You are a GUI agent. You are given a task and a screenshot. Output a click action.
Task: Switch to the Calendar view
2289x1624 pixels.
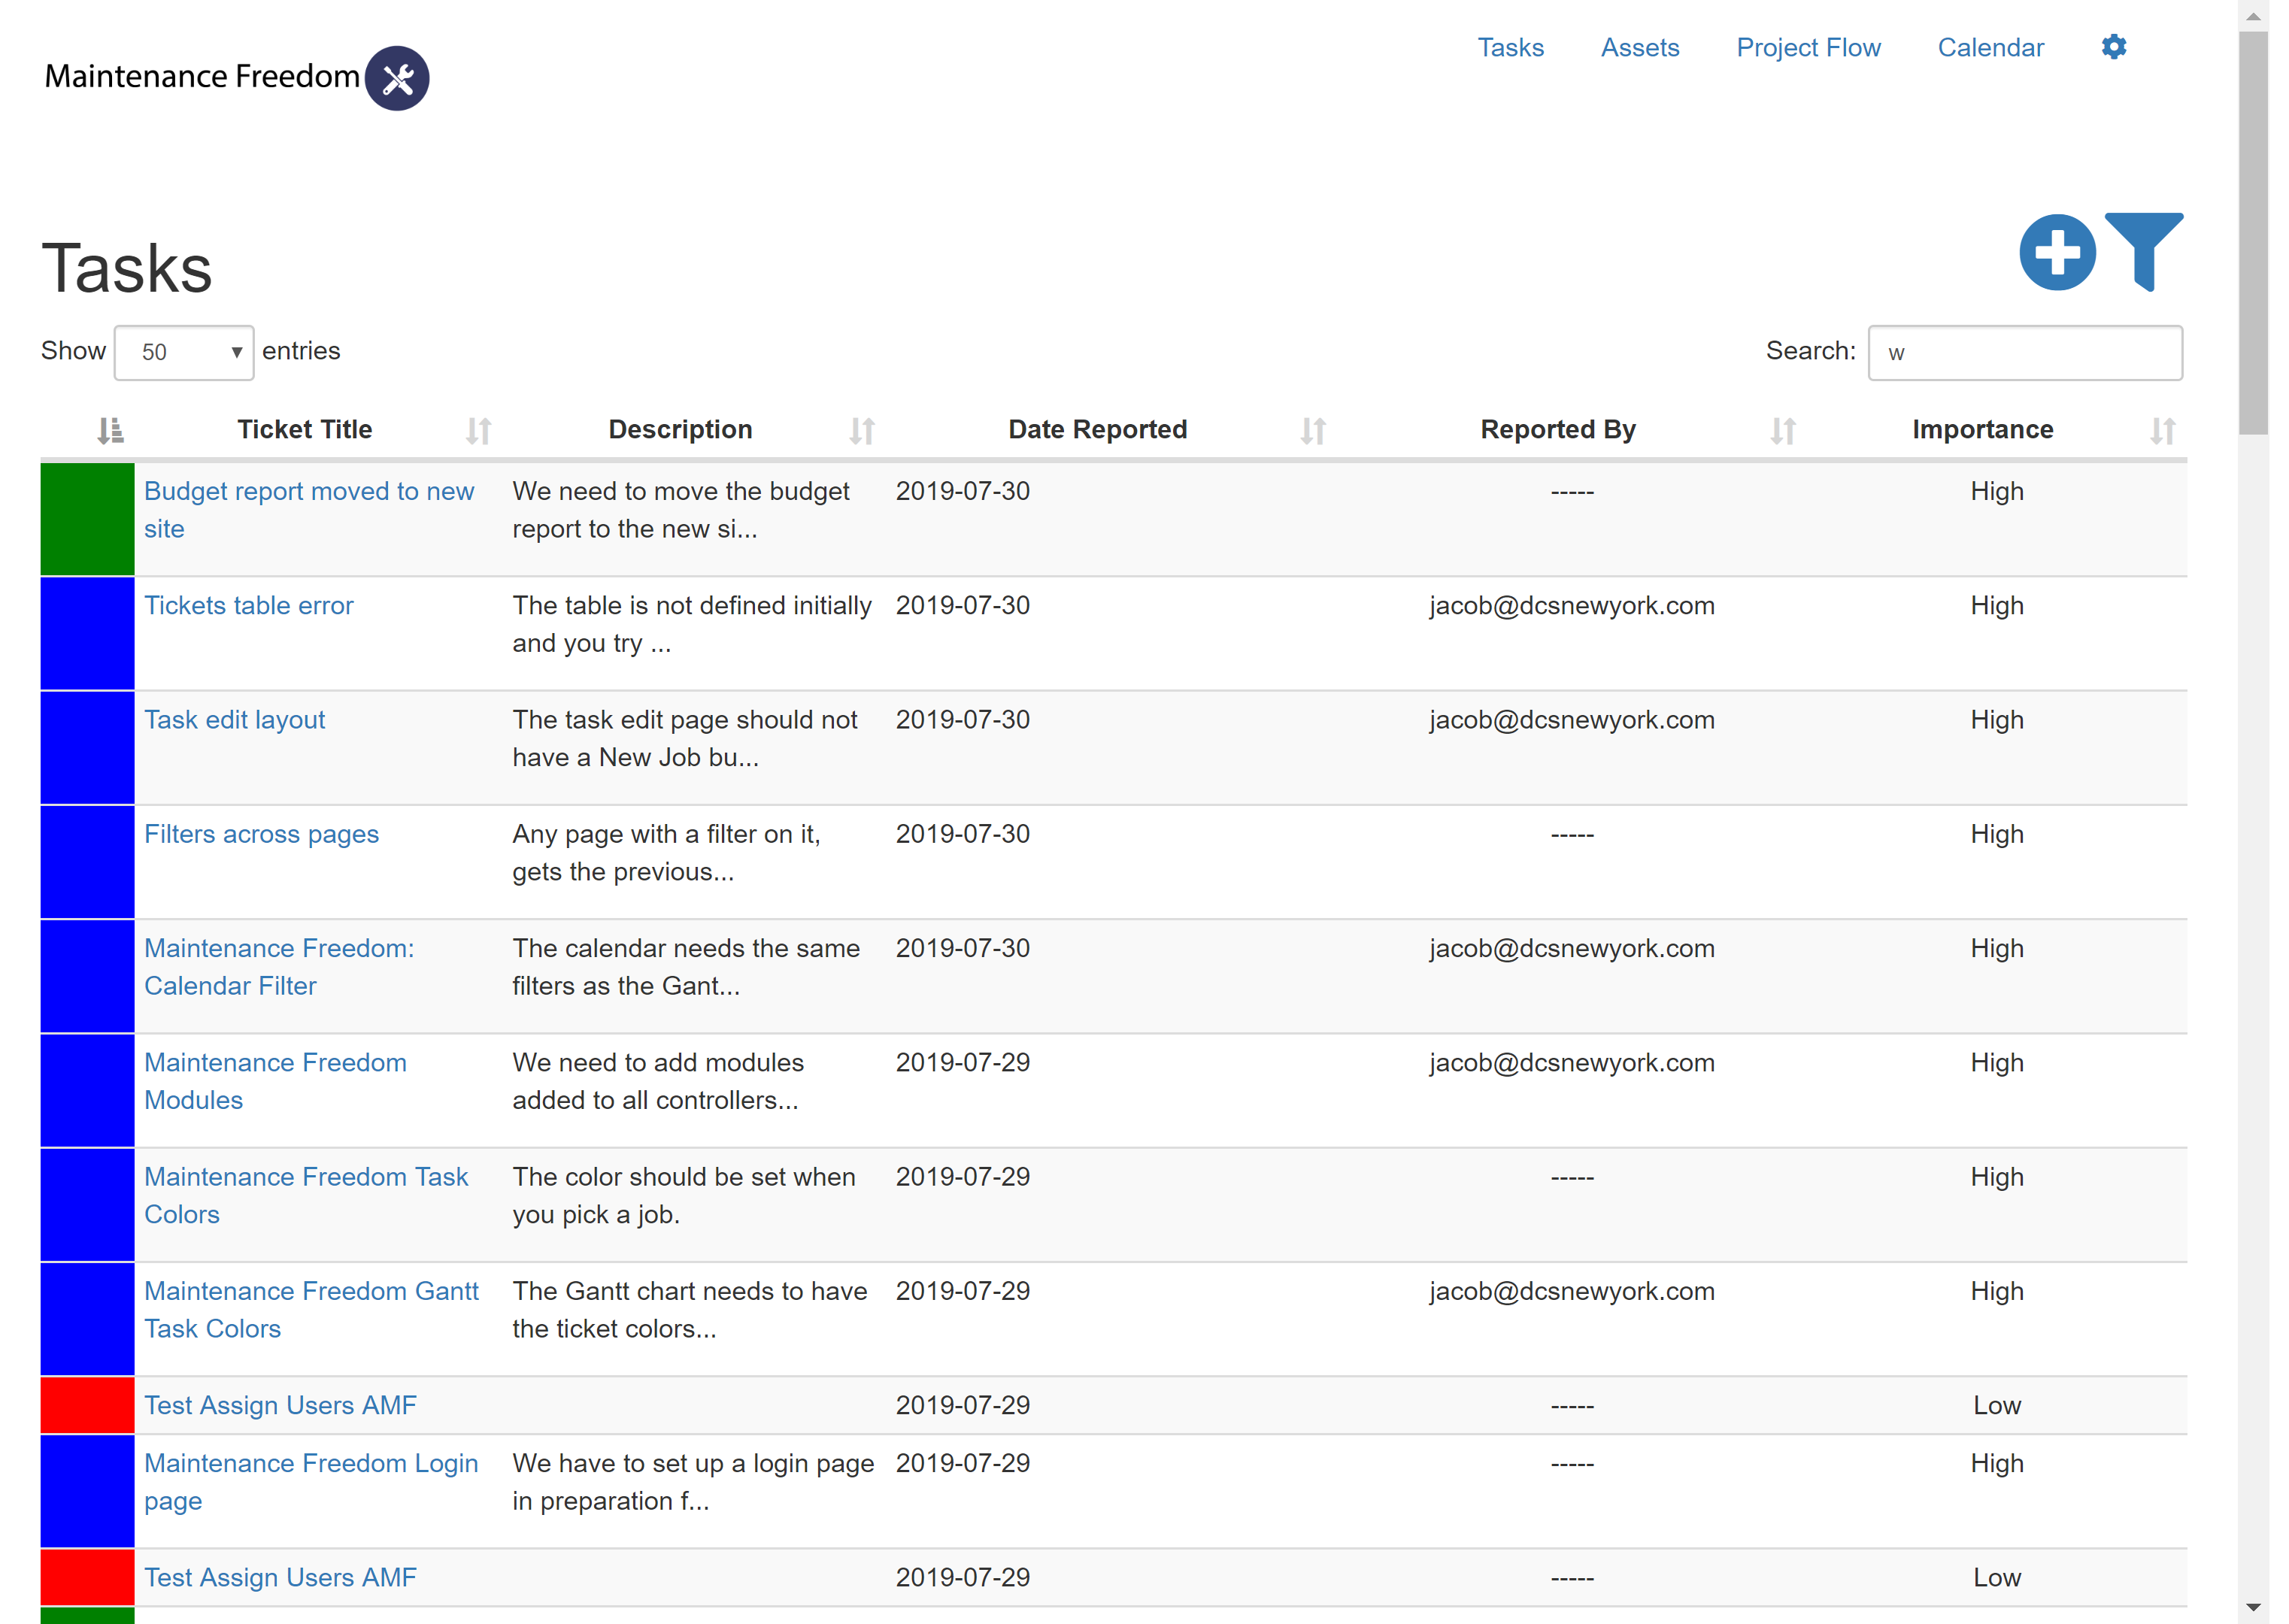click(1990, 48)
